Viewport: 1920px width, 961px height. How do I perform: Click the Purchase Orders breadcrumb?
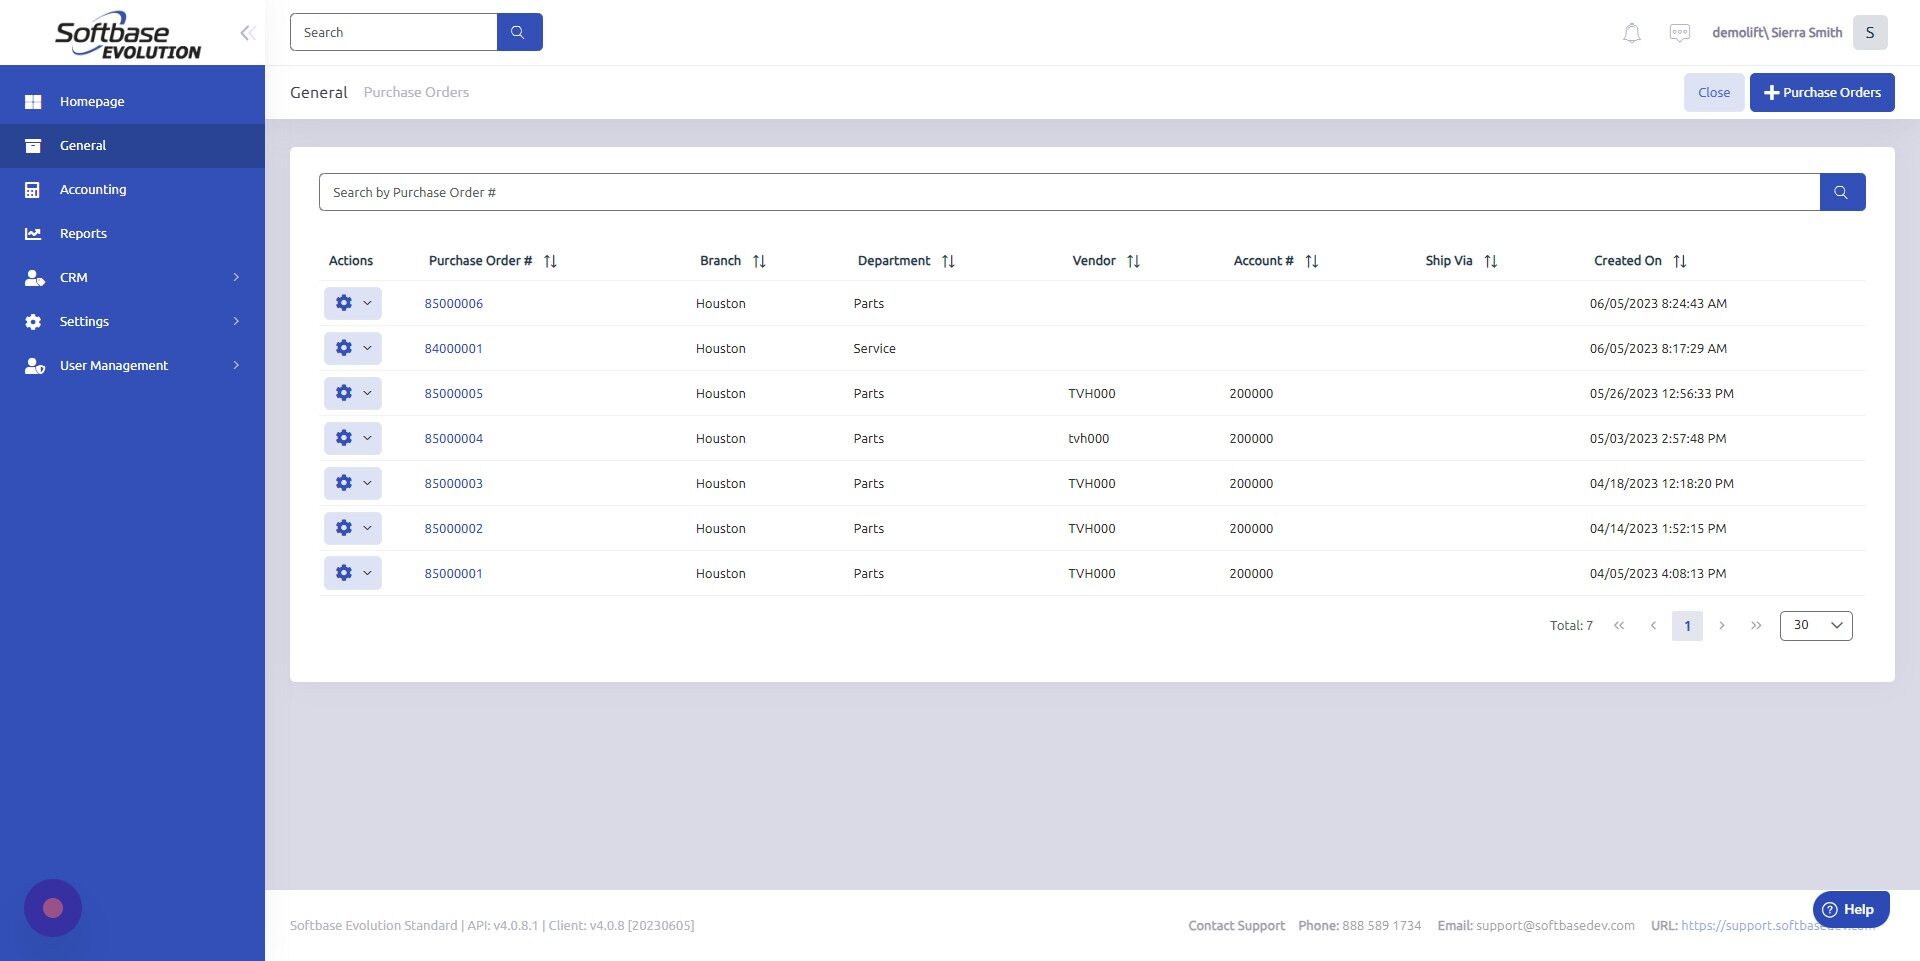point(416,92)
